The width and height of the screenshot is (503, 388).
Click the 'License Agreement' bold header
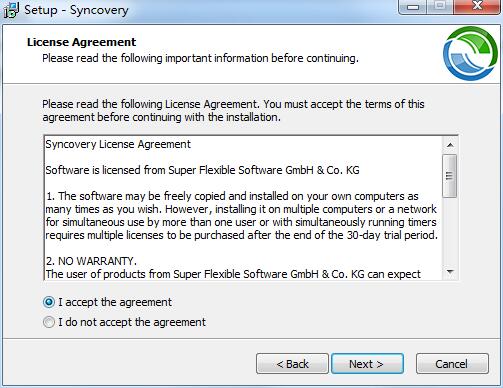pyautogui.click(x=81, y=42)
